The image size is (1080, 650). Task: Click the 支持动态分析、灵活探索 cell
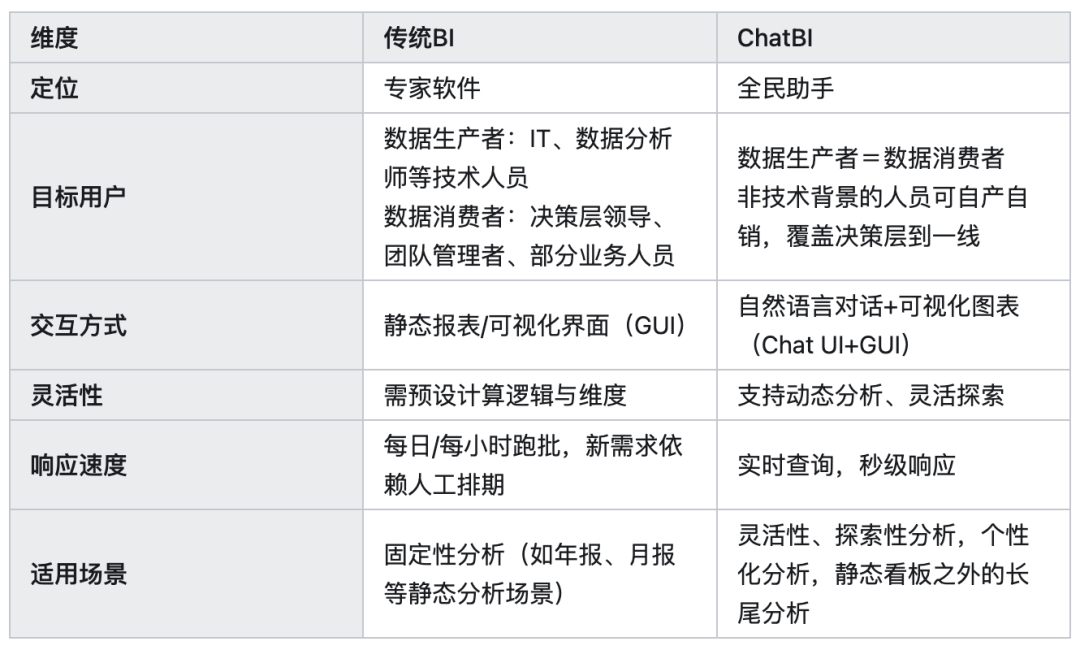click(893, 395)
